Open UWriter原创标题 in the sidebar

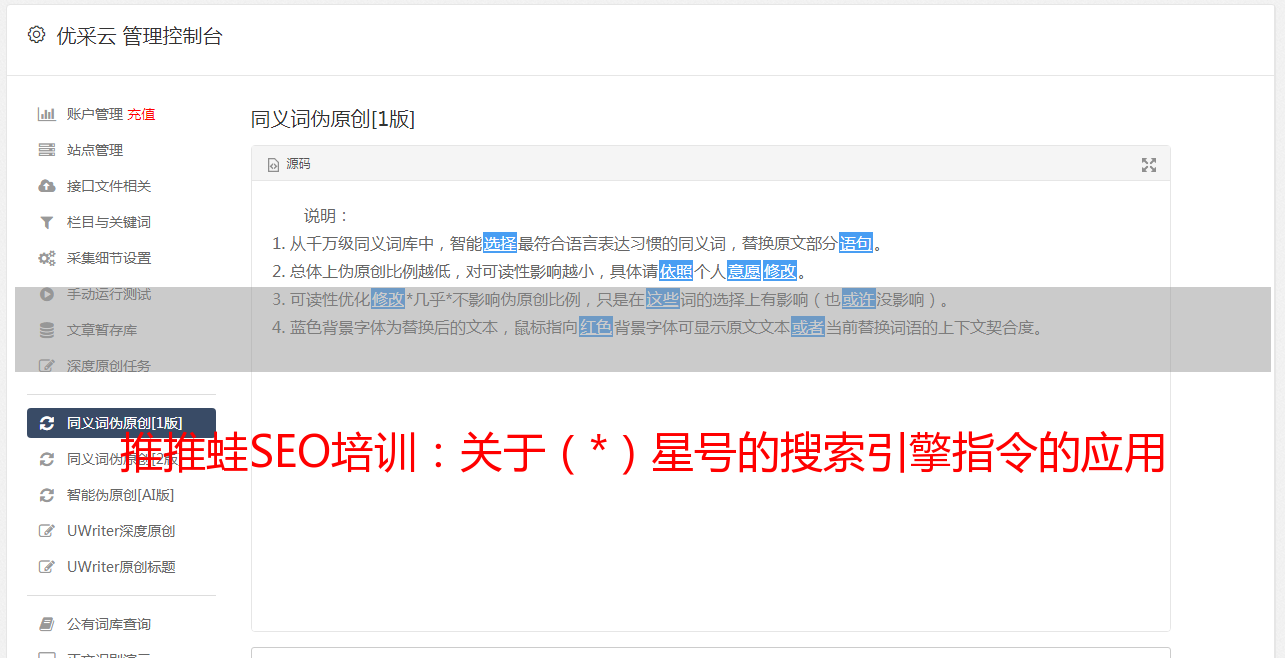[121, 567]
